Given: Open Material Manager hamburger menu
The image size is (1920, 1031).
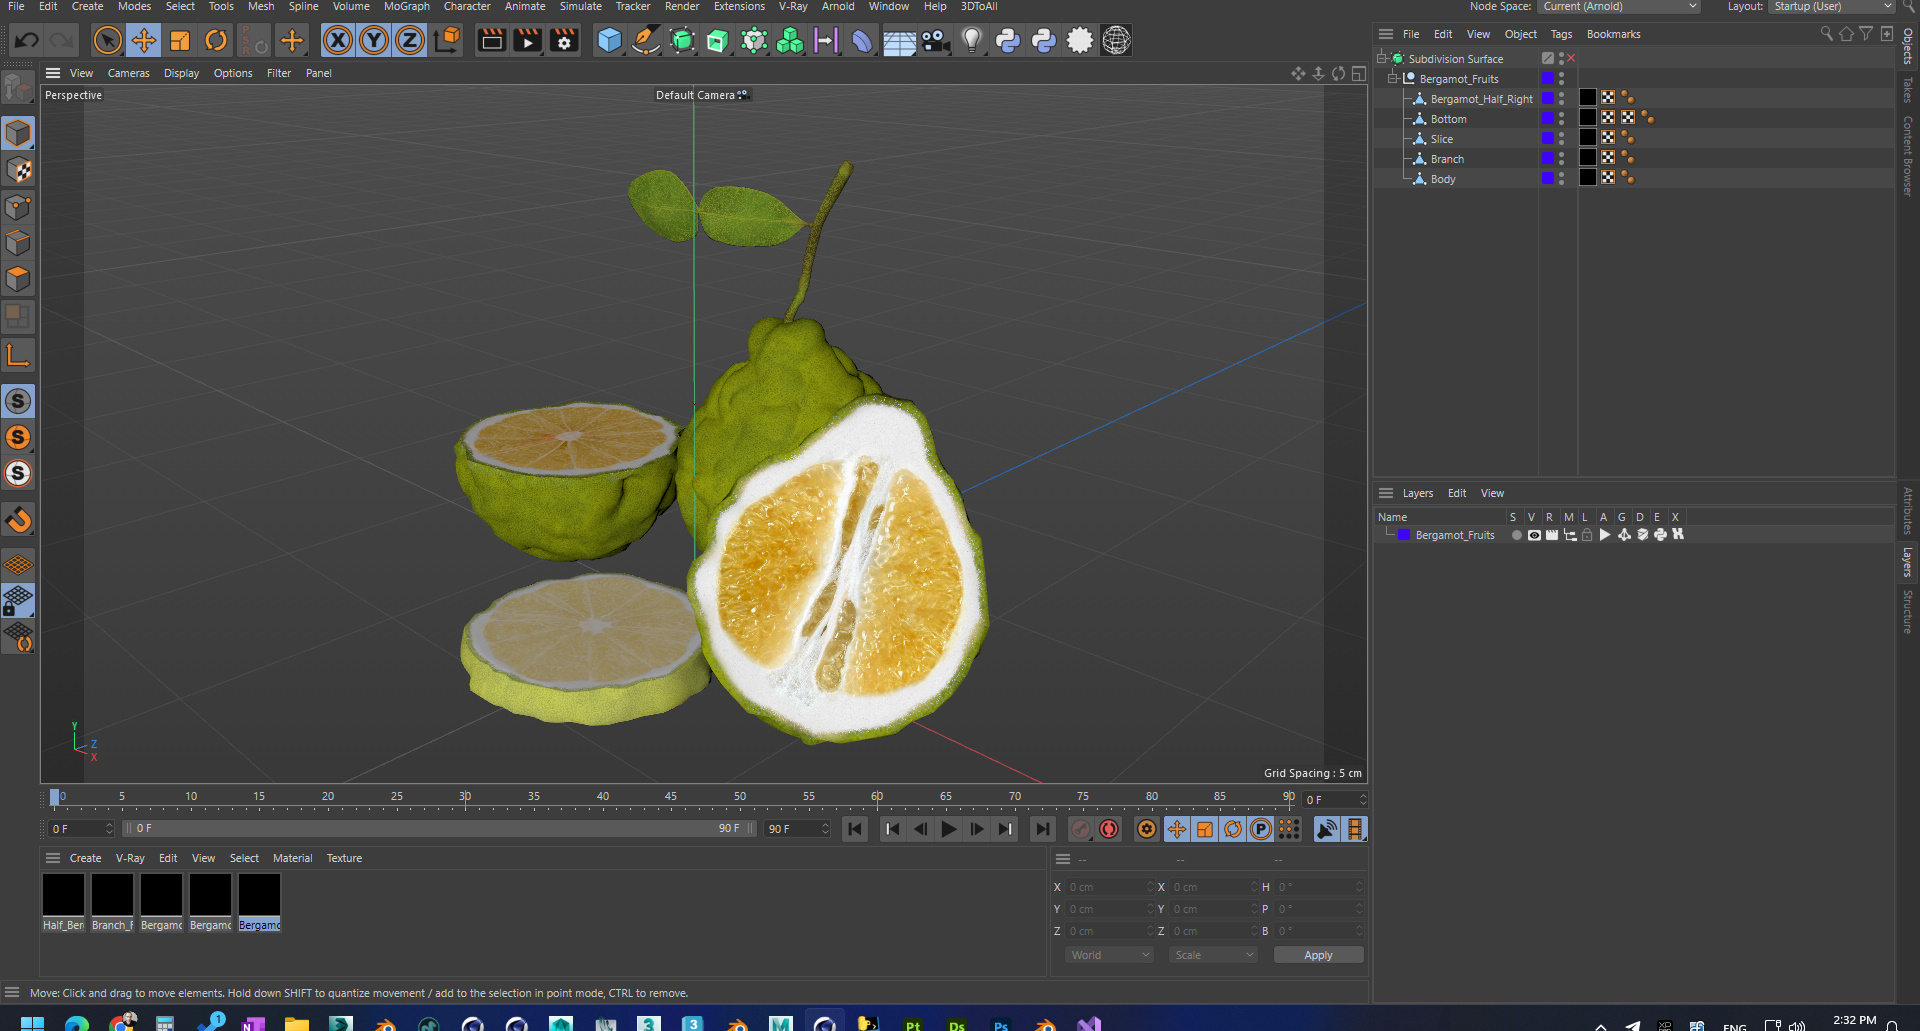Looking at the screenshot, I should click(x=53, y=858).
